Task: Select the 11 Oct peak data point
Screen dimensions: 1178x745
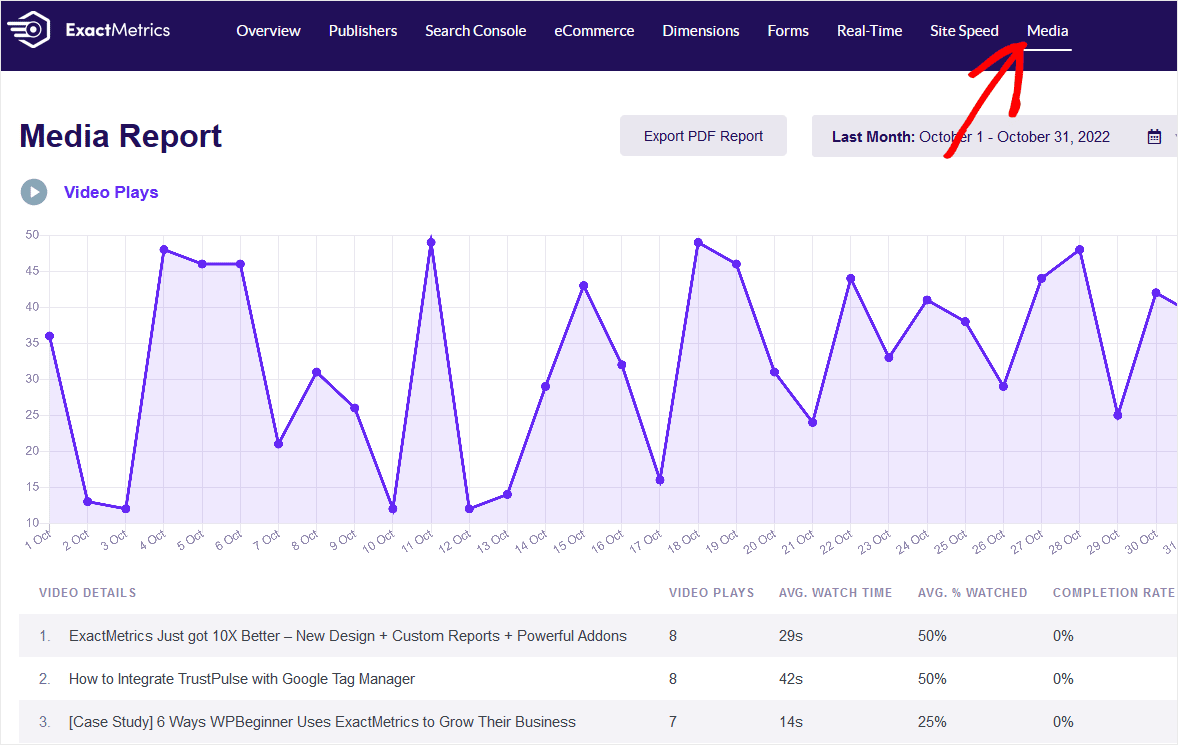Action: 430,242
